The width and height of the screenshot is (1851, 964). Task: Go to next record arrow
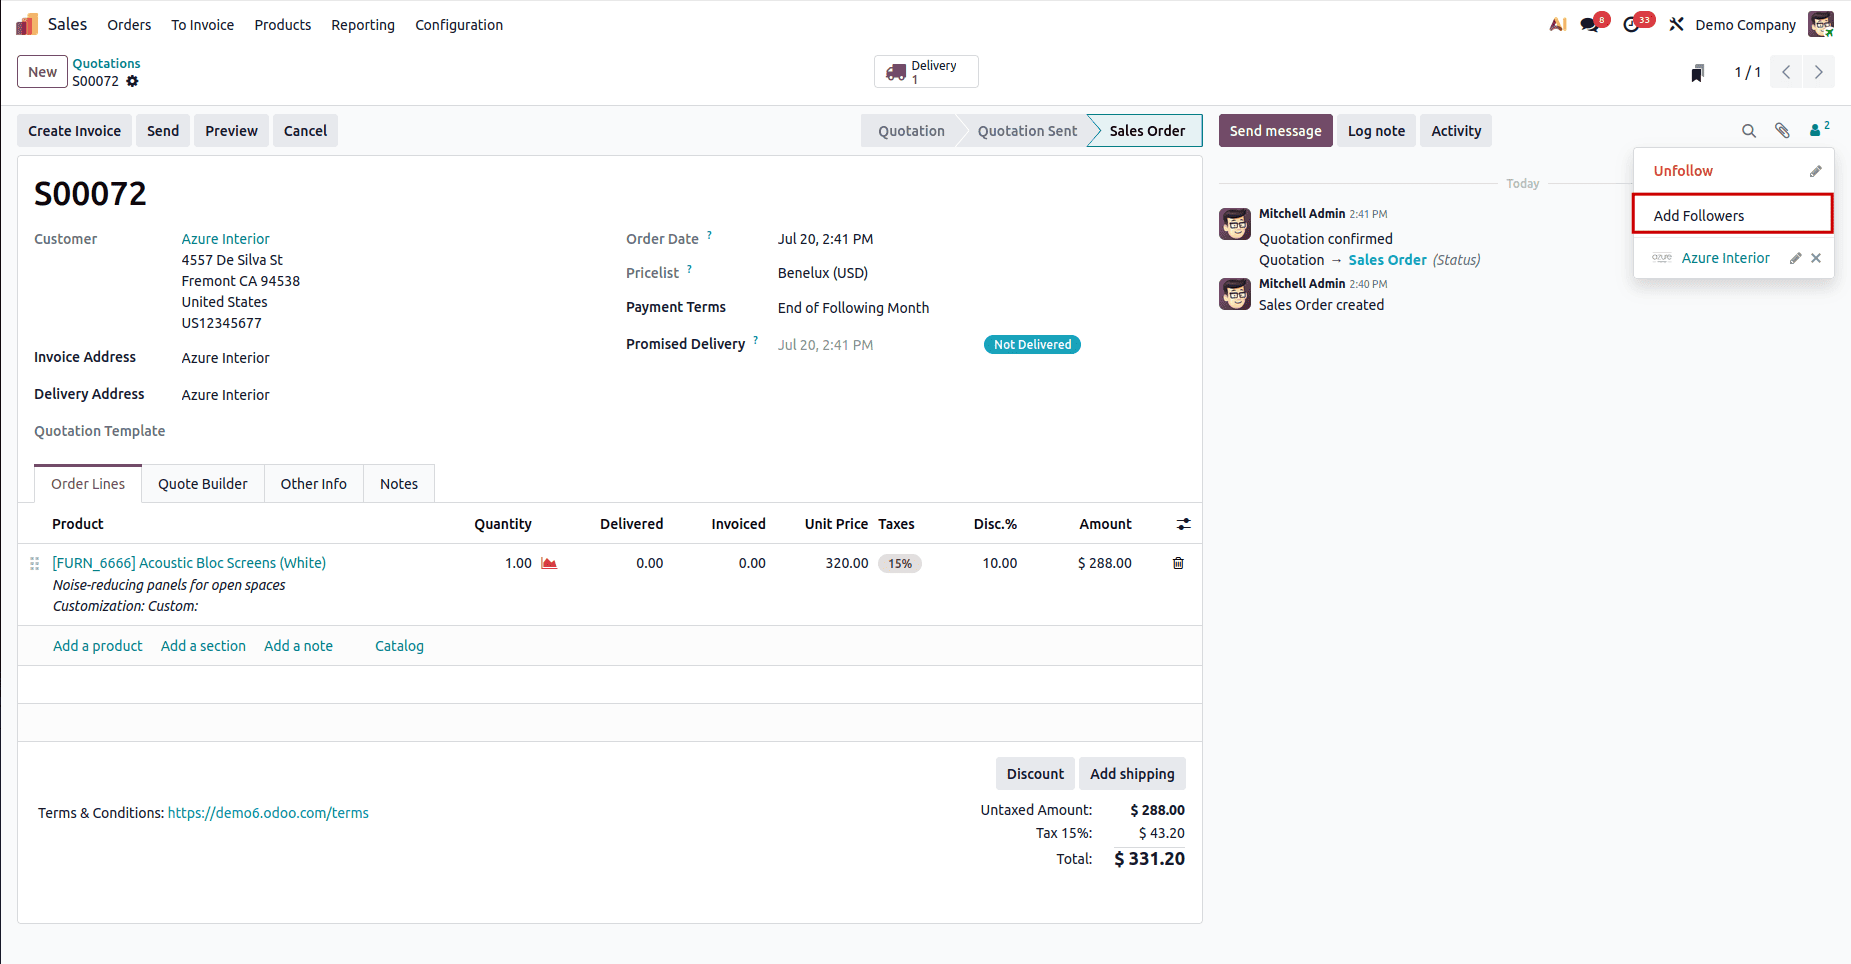pyautogui.click(x=1818, y=72)
